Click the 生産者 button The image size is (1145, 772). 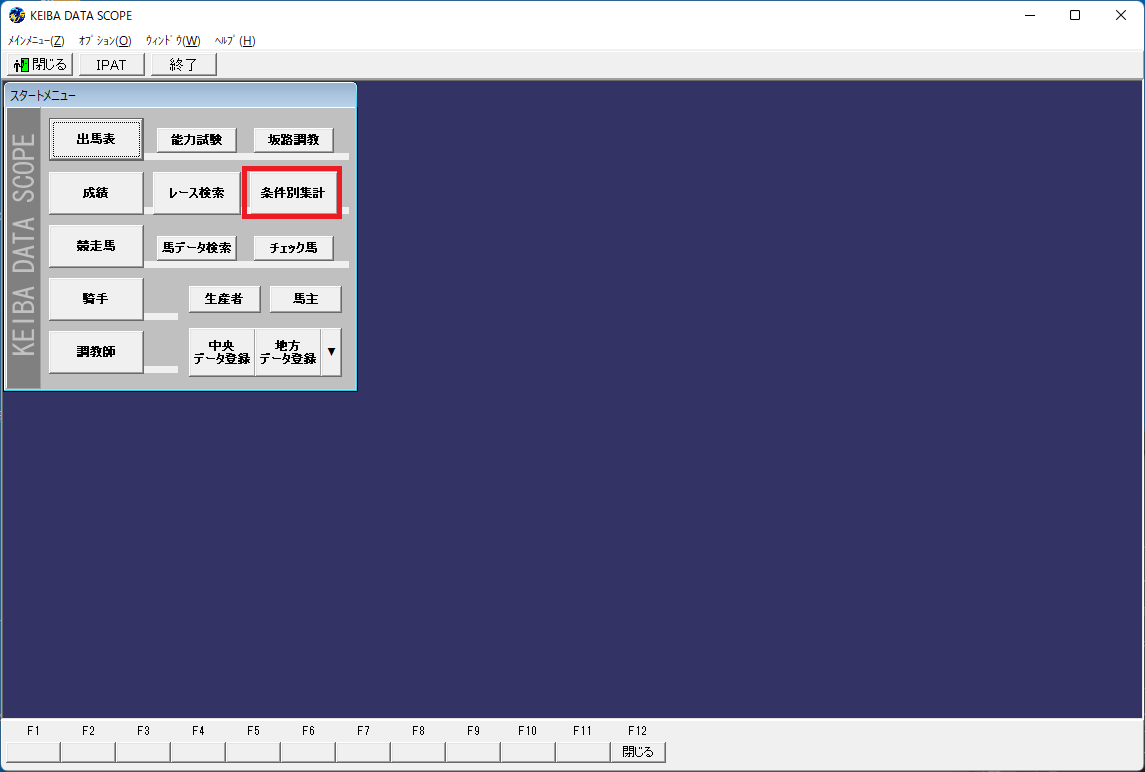tap(224, 299)
